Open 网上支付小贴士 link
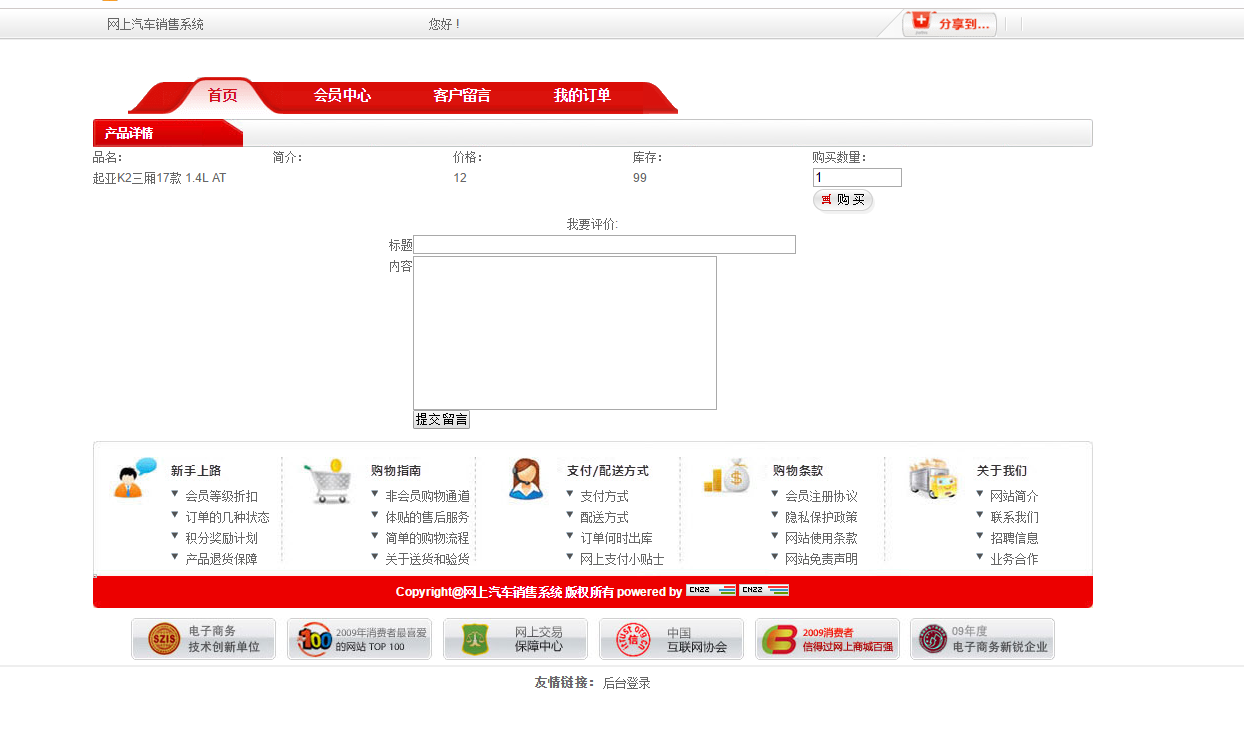Screen dimensions: 1244x735 pyautogui.click(x=622, y=559)
